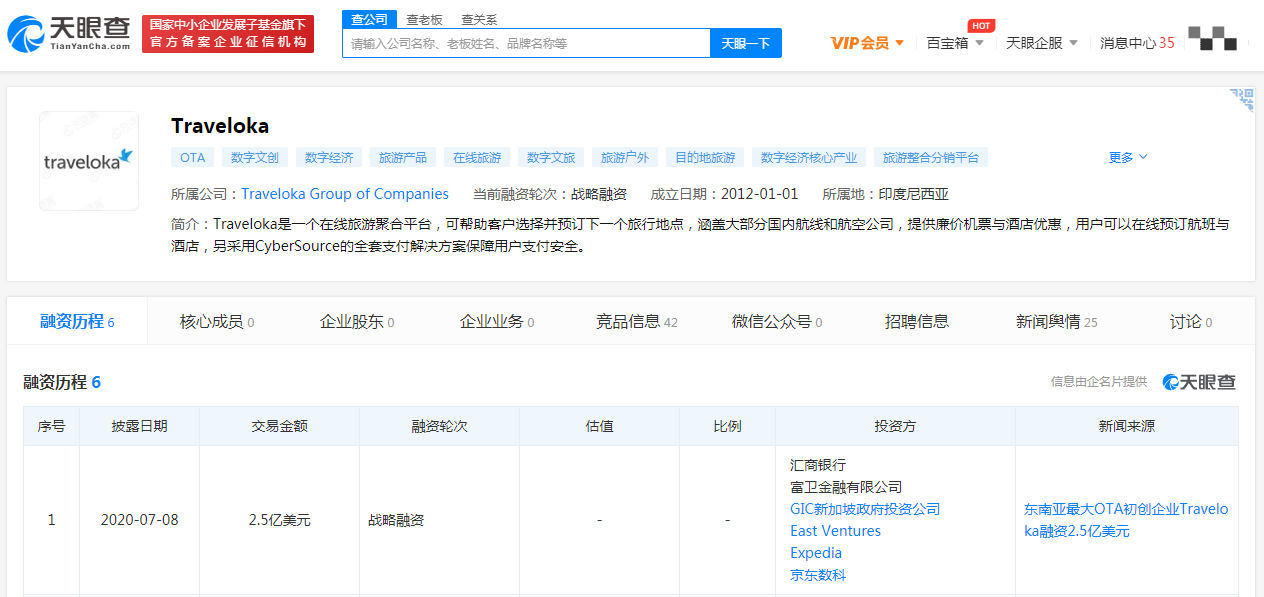Open Traveloka Group of Companies link
Image resolution: width=1264 pixels, height=597 pixels.
pos(345,194)
